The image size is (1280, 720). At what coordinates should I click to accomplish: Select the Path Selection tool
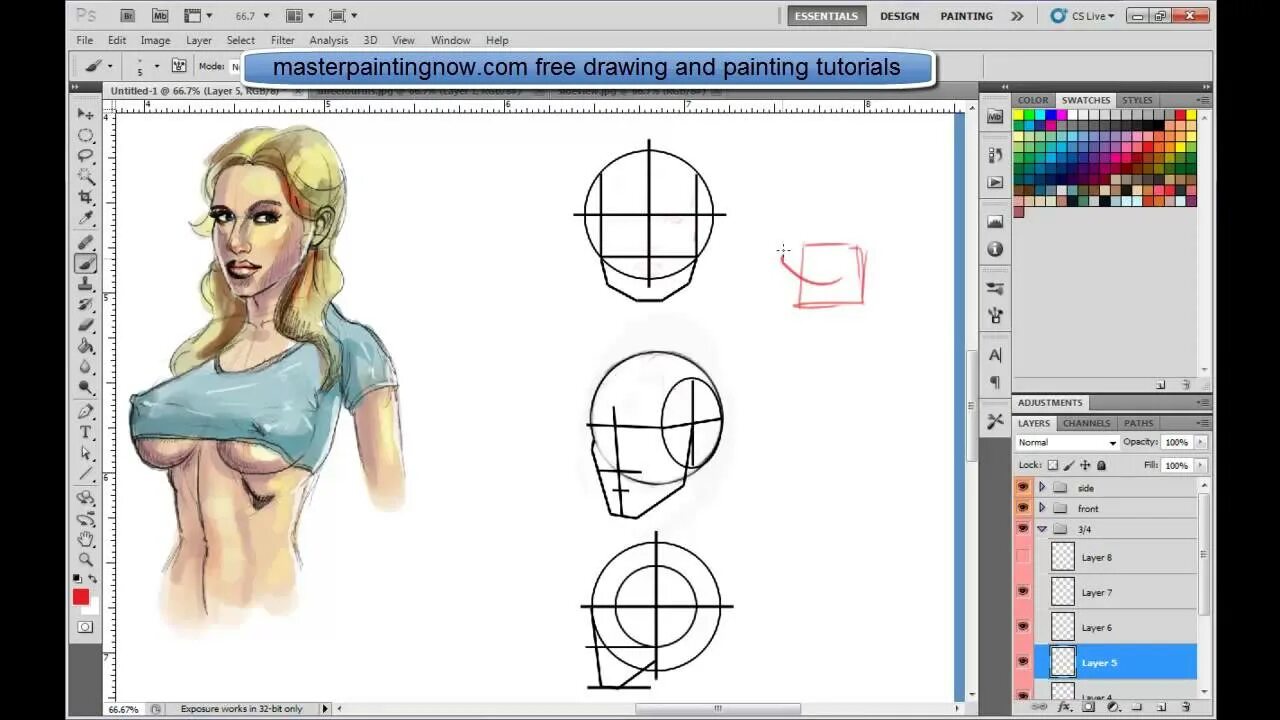pyautogui.click(x=86, y=454)
